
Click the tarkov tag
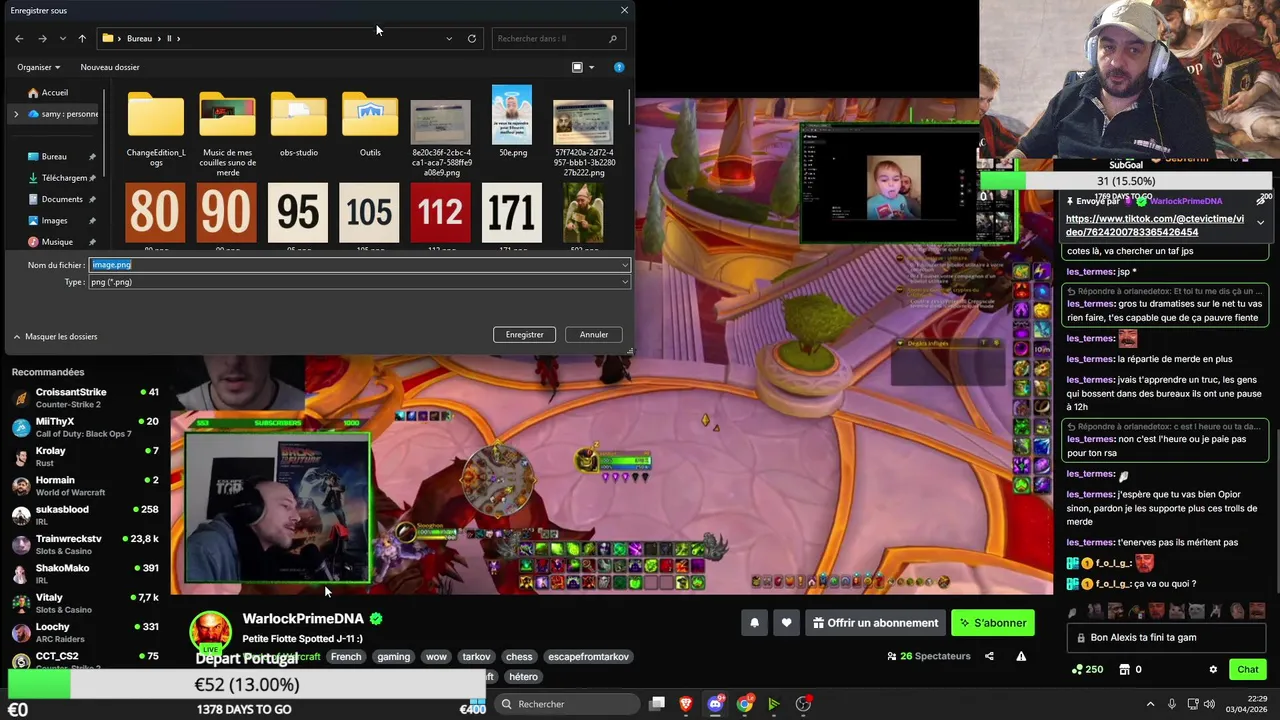pyautogui.click(x=476, y=657)
